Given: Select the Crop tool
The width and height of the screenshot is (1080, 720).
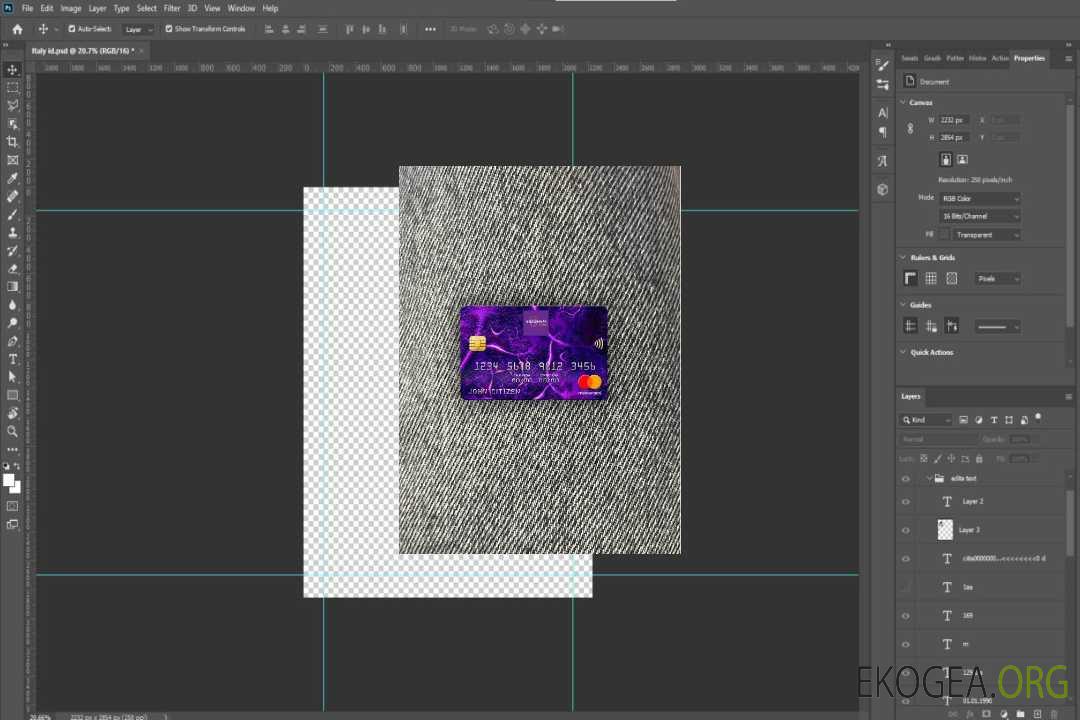Looking at the screenshot, I should [12, 142].
